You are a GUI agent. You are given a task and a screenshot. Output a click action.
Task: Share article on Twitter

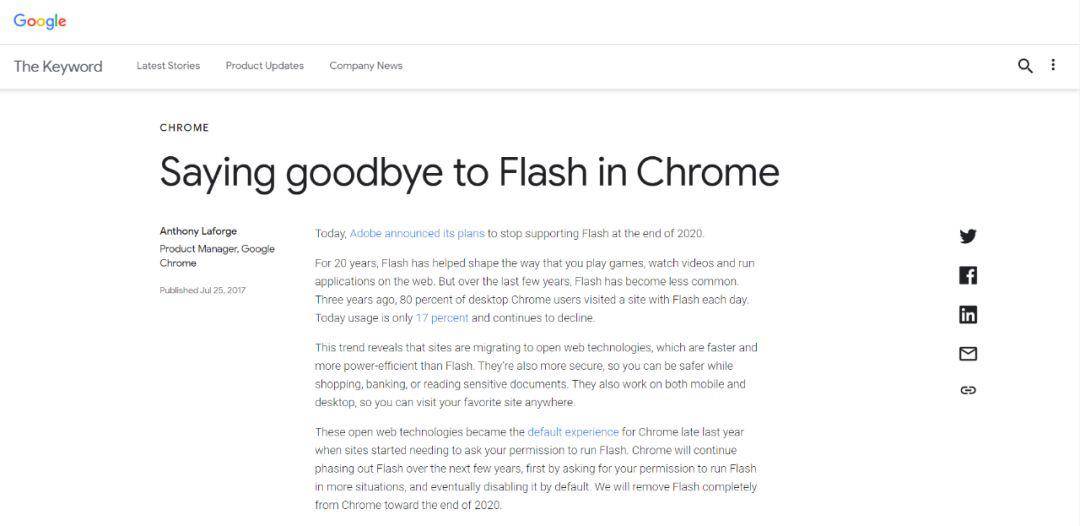[968, 236]
